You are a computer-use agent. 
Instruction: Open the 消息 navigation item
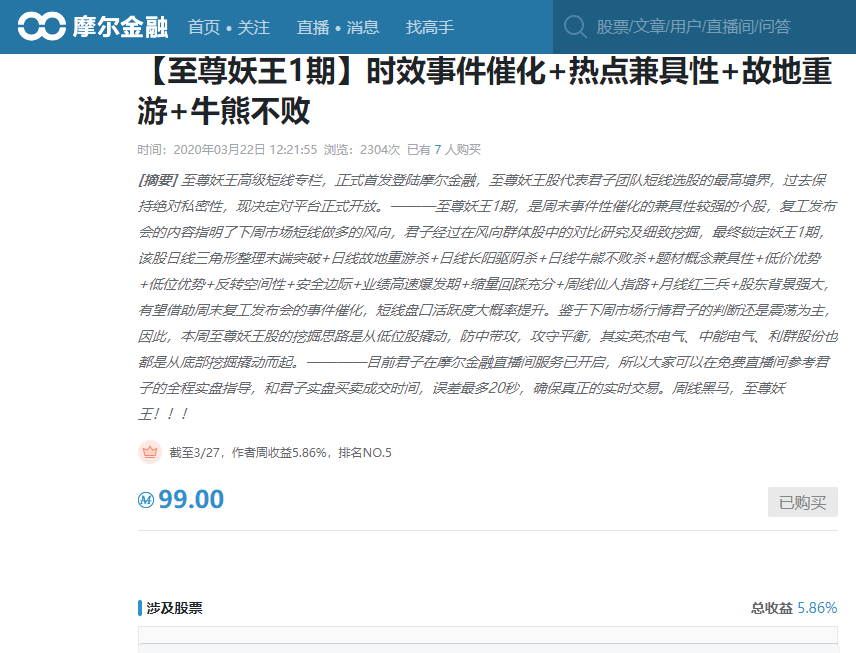click(x=362, y=27)
